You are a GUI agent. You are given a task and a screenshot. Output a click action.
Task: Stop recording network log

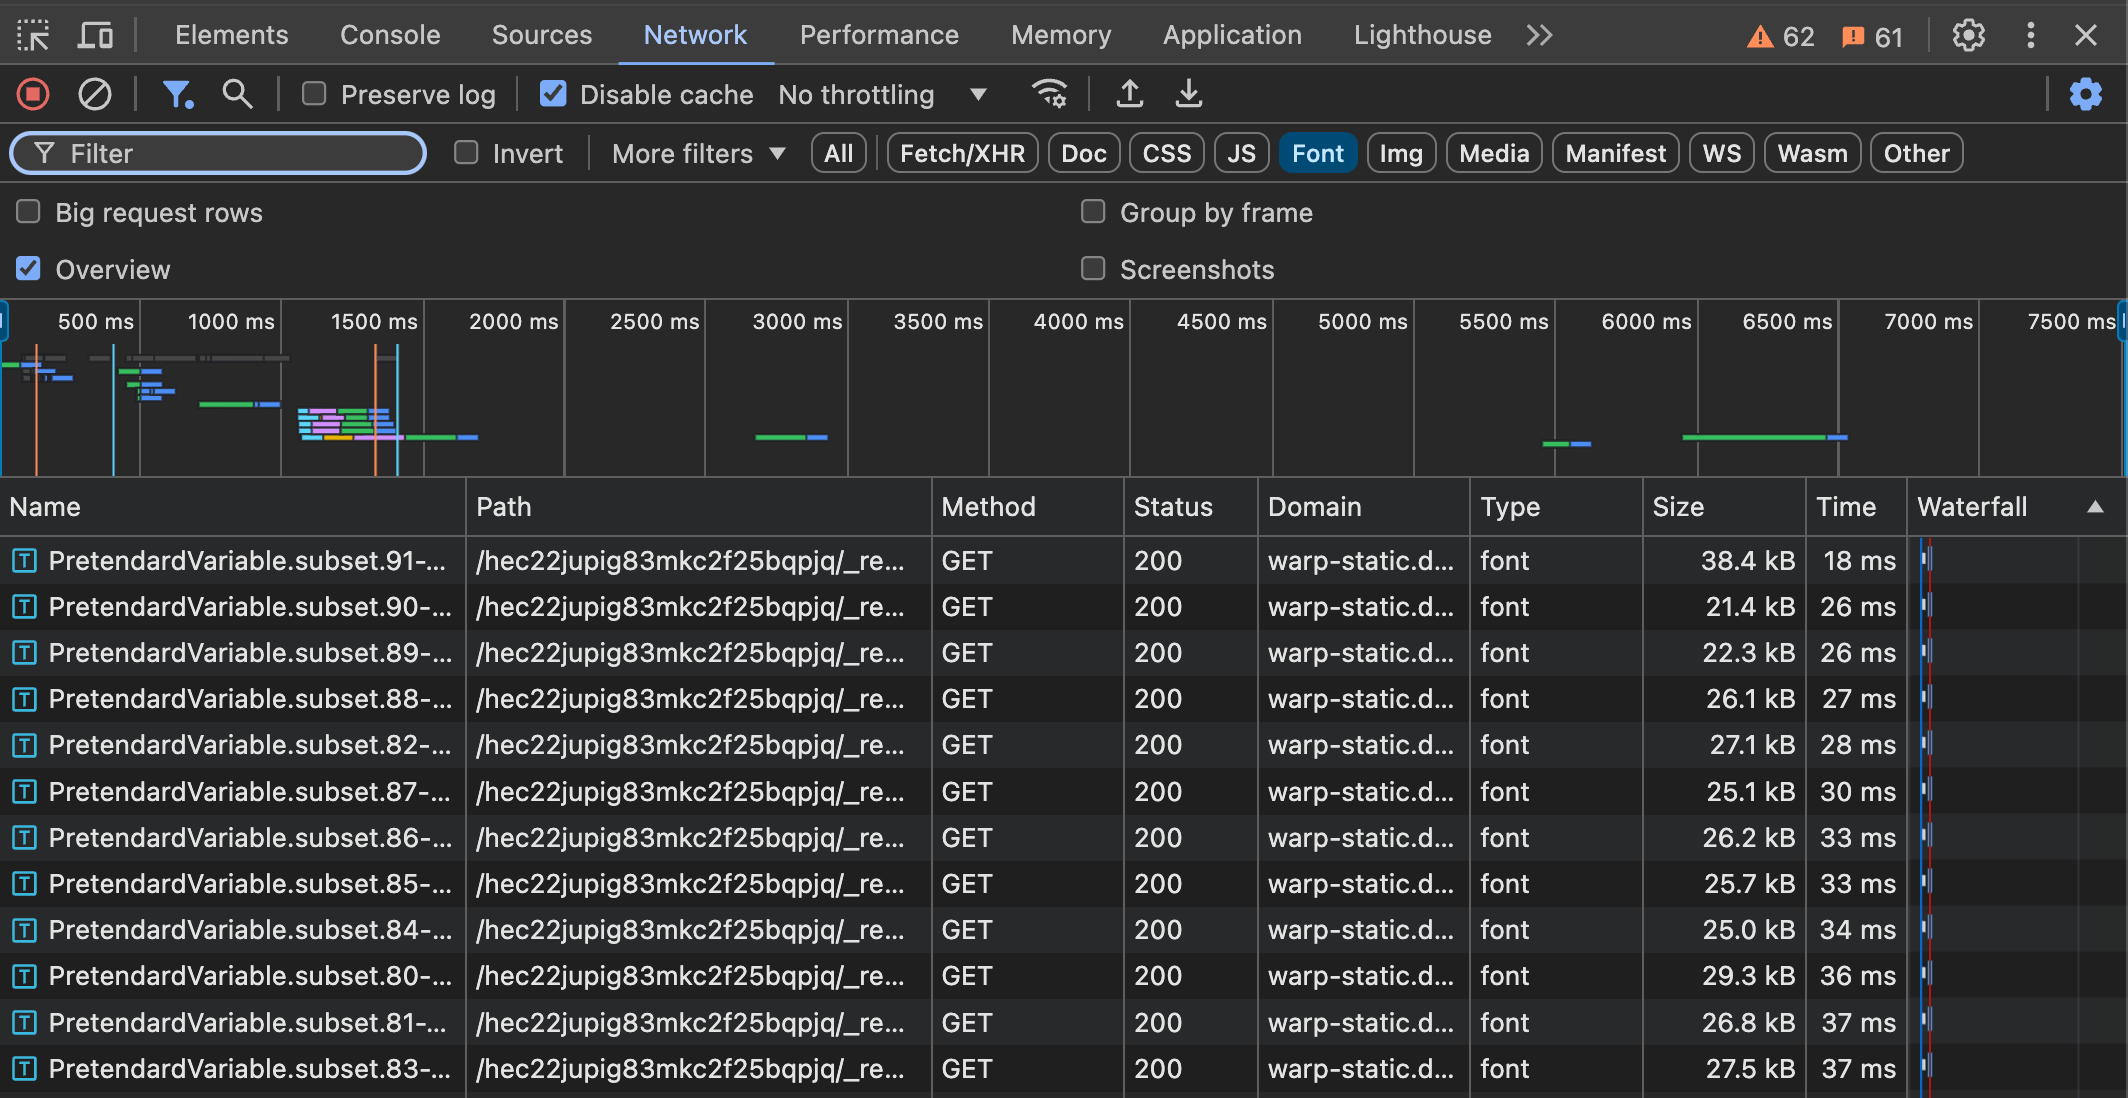pos(33,95)
